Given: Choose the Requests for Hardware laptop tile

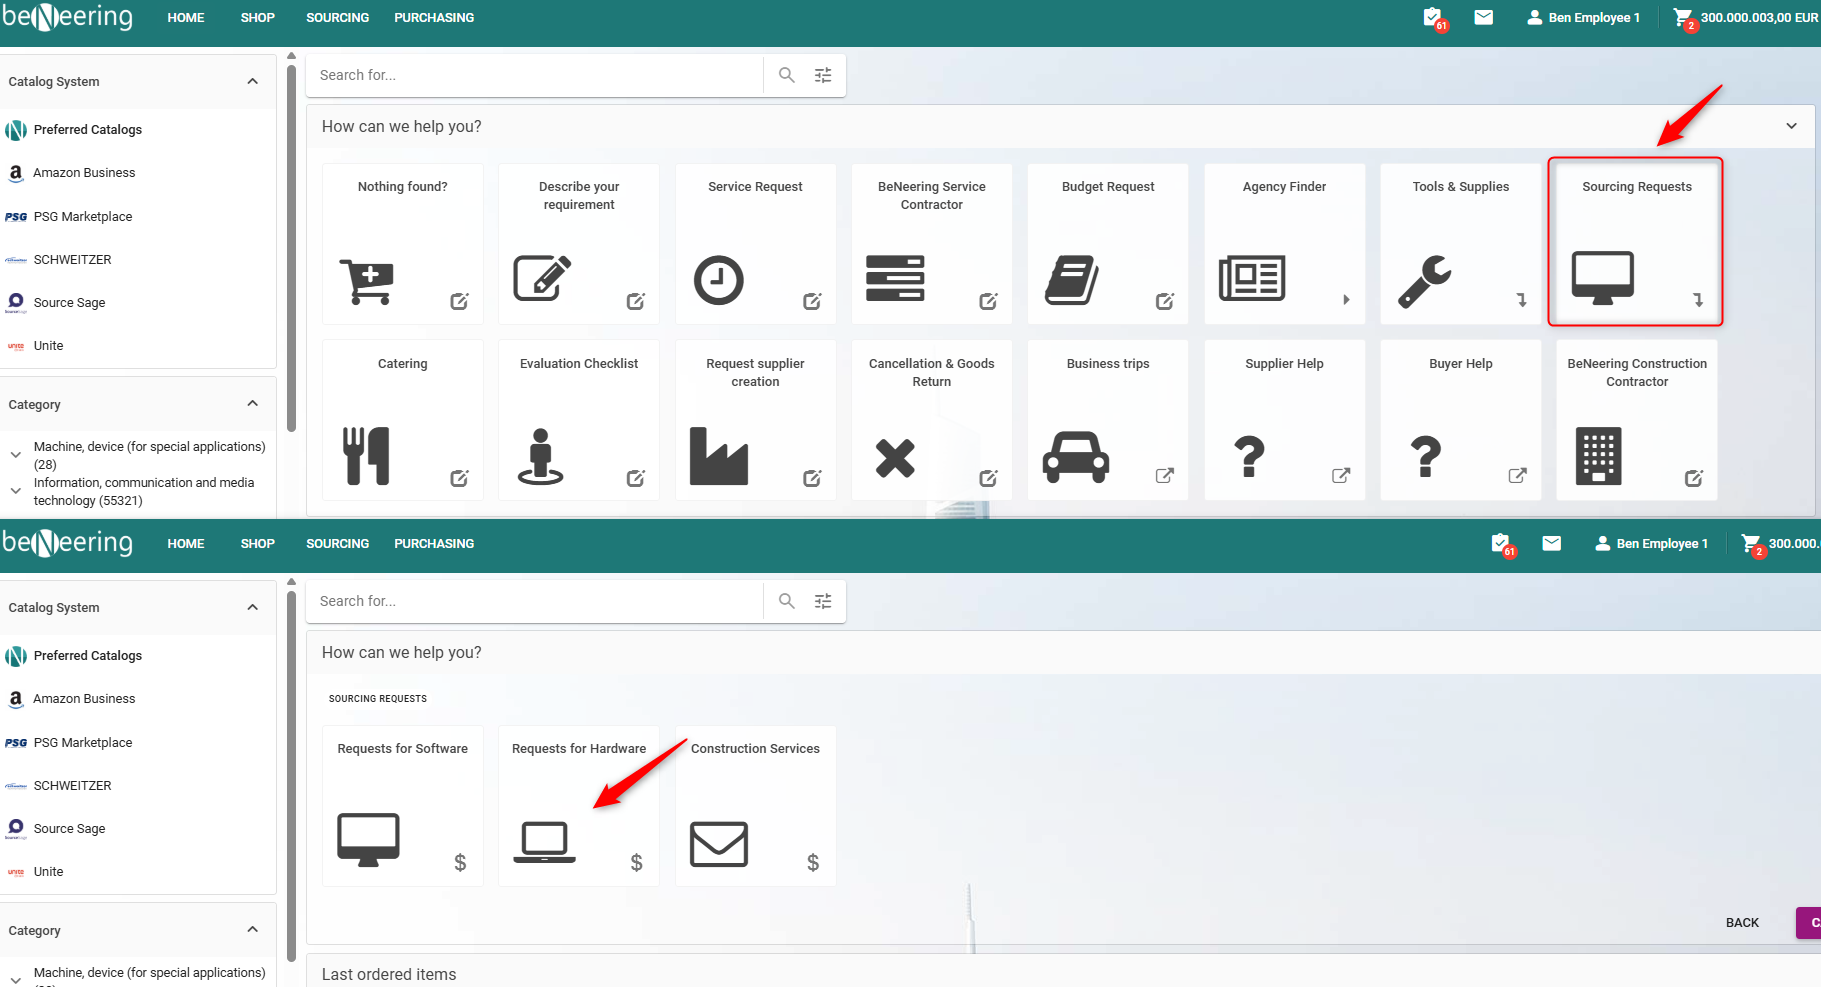Looking at the screenshot, I should tap(578, 806).
